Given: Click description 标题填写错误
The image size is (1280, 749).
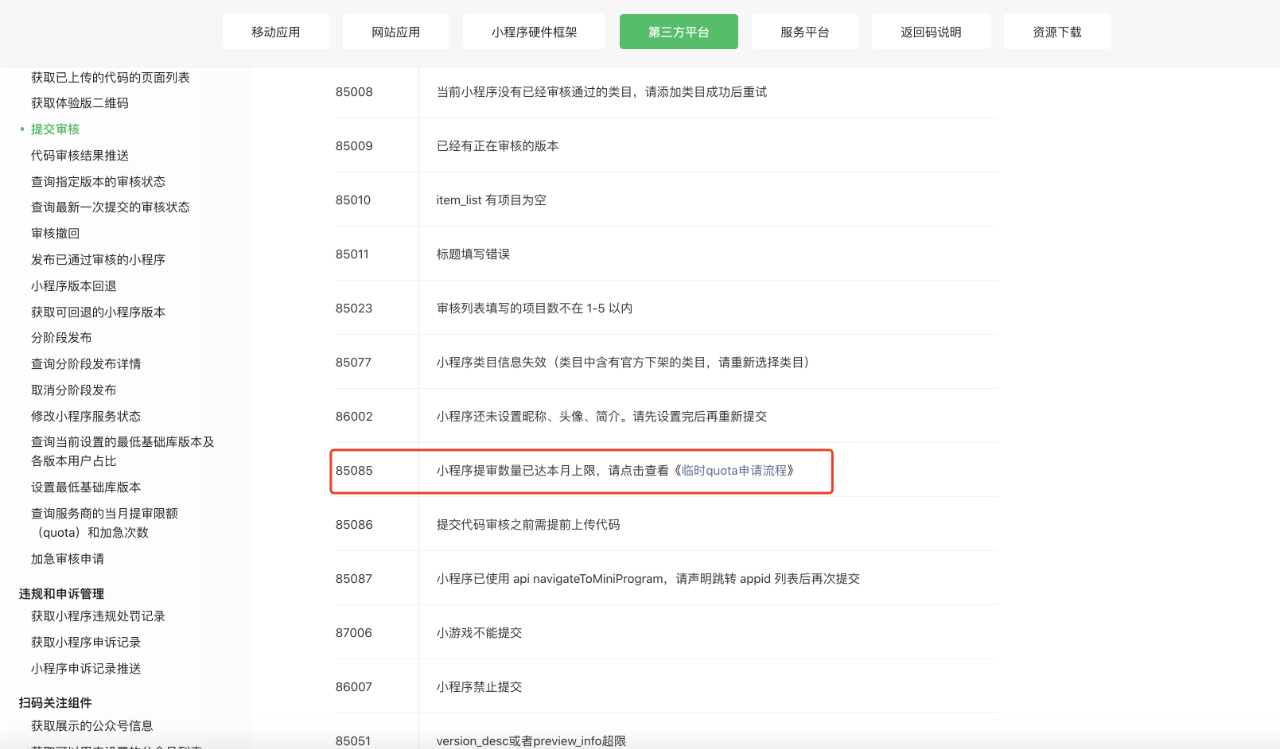Looking at the screenshot, I should point(473,254).
